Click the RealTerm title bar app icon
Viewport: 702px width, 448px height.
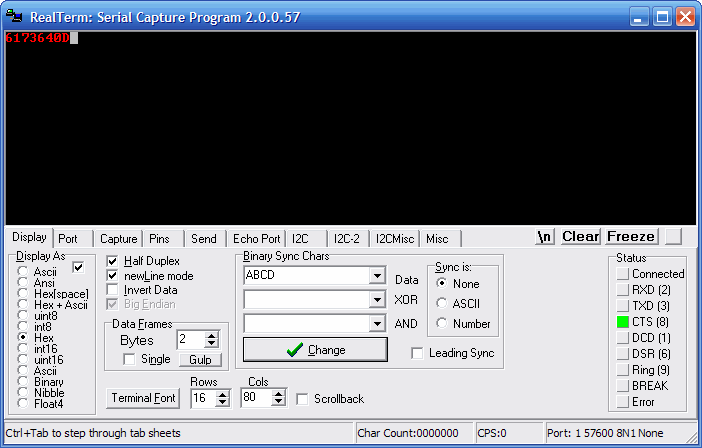coord(15,16)
